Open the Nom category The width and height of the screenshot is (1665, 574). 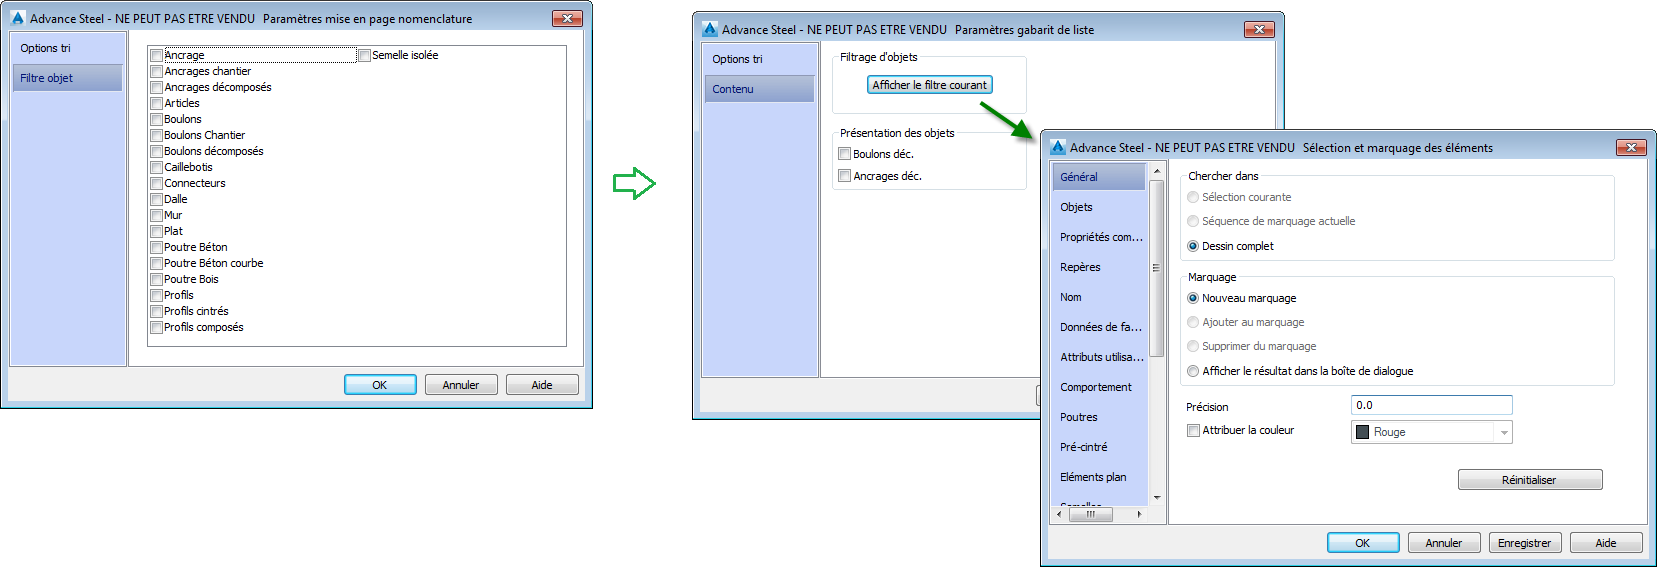tap(1099, 297)
